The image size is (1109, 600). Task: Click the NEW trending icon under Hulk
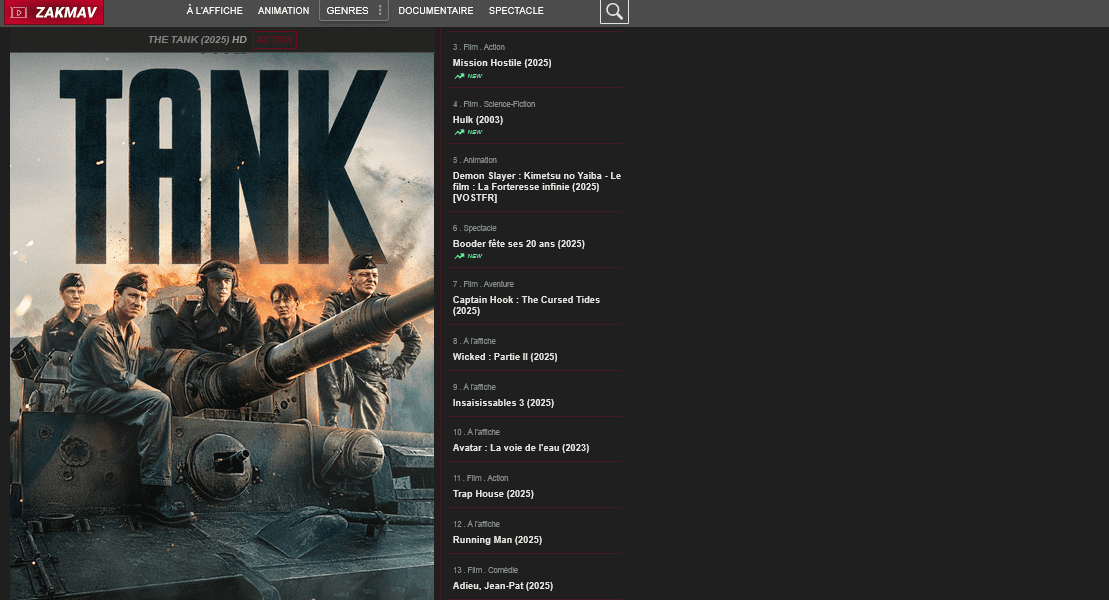pos(460,132)
